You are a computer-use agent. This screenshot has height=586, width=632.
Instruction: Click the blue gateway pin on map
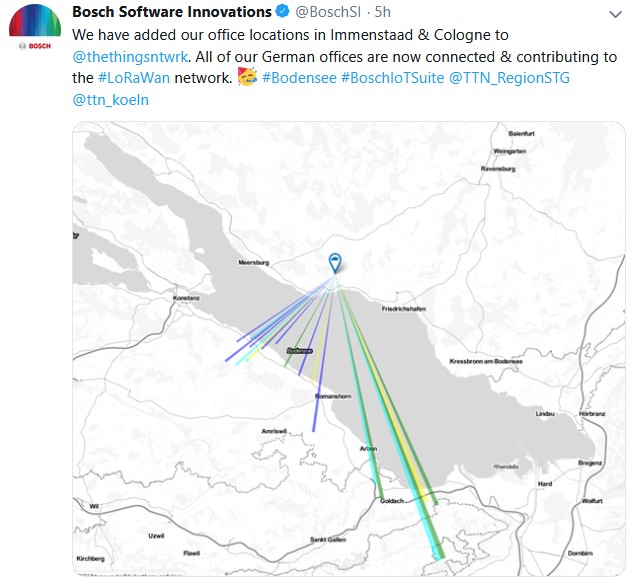click(x=335, y=264)
